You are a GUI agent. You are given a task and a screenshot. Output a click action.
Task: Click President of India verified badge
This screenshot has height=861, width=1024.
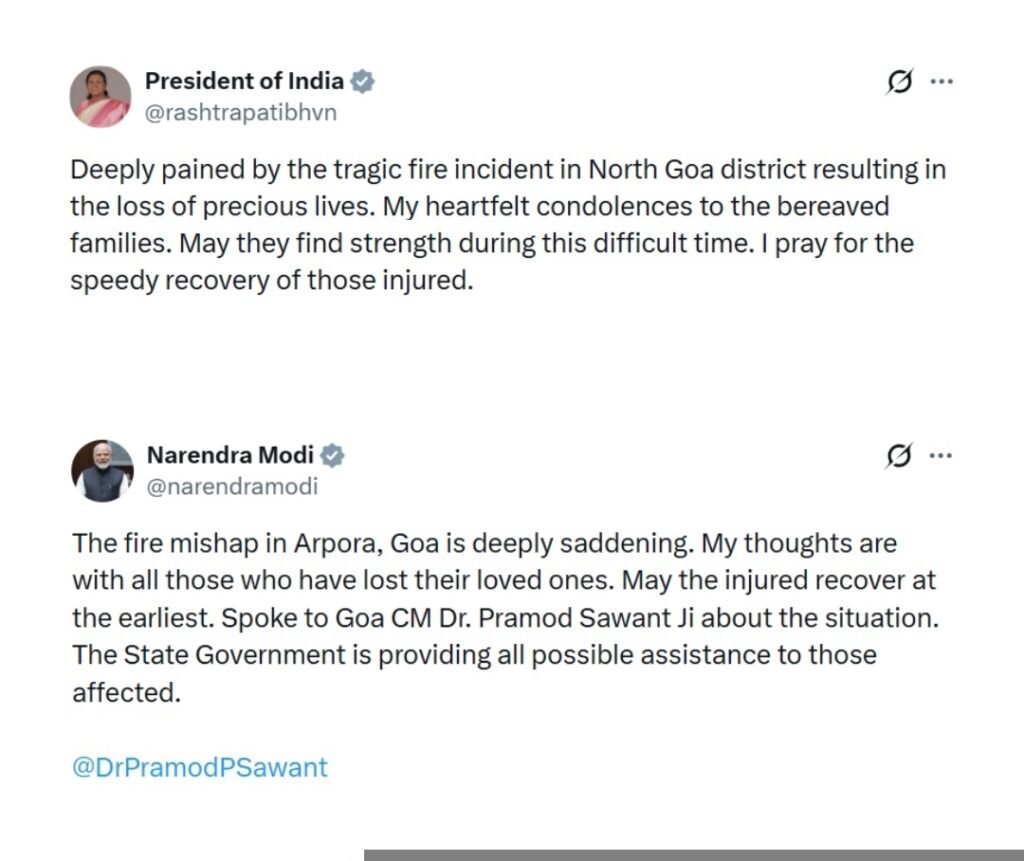coord(362,82)
